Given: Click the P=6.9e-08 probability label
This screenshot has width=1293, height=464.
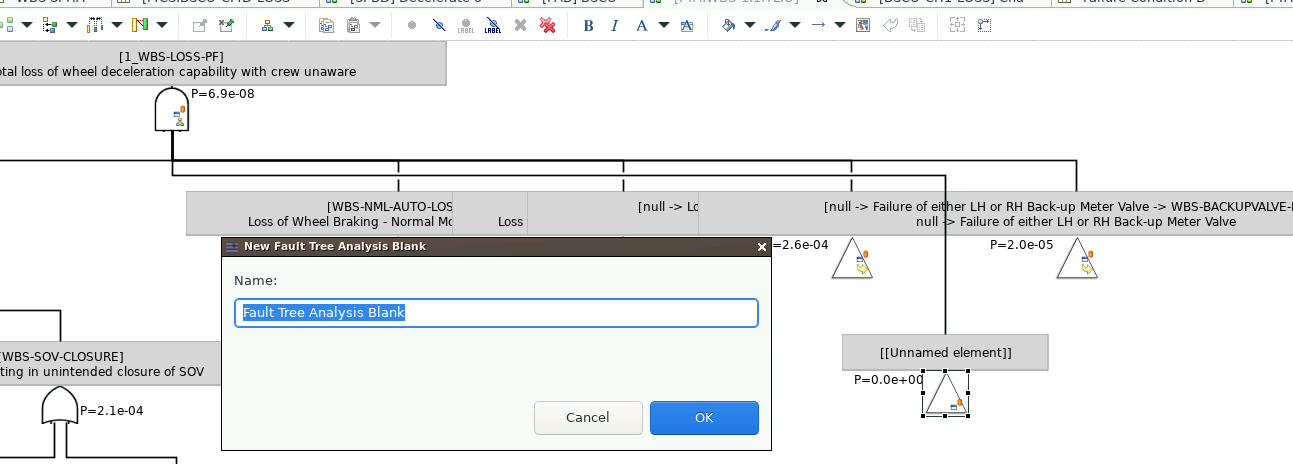Looking at the screenshot, I should (x=223, y=94).
